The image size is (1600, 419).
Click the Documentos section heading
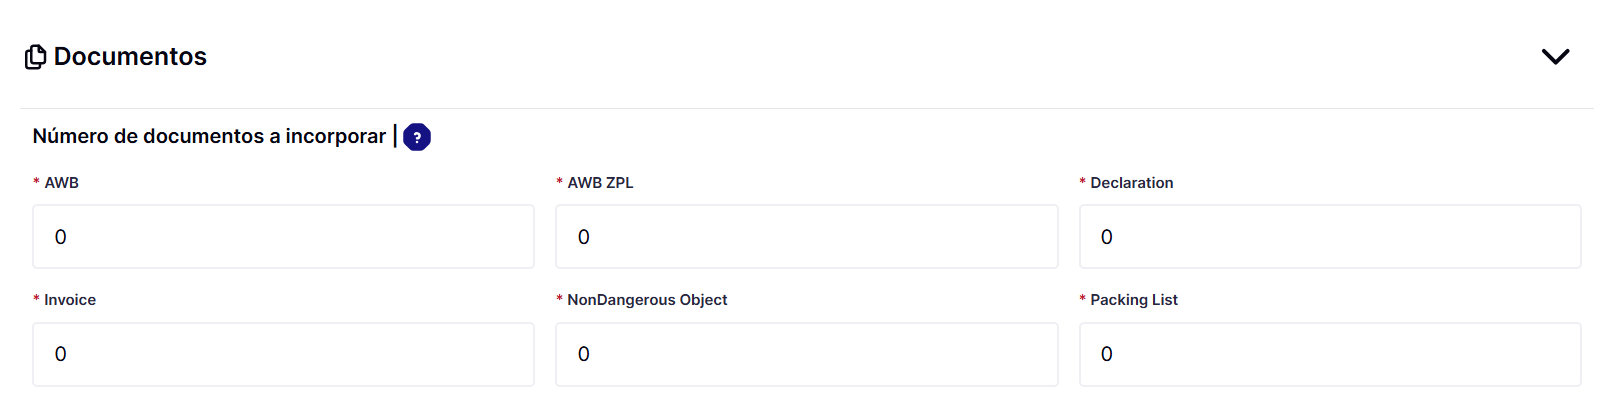coord(130,57)
